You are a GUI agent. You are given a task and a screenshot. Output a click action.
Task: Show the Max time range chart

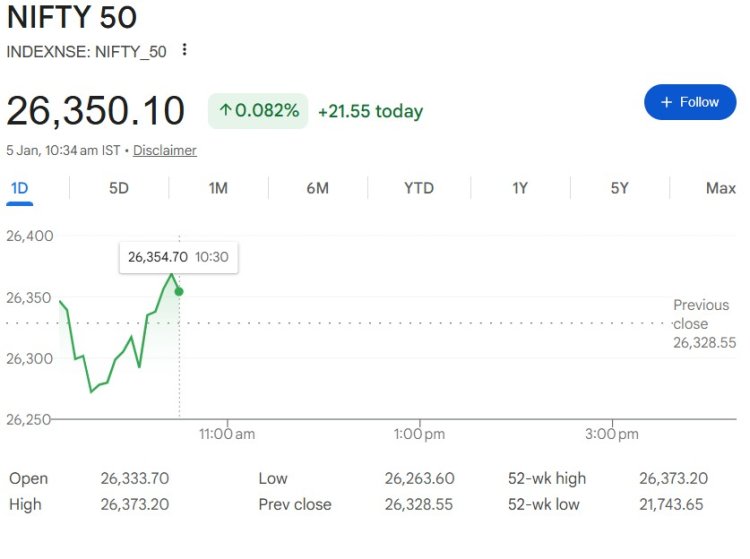720,188
